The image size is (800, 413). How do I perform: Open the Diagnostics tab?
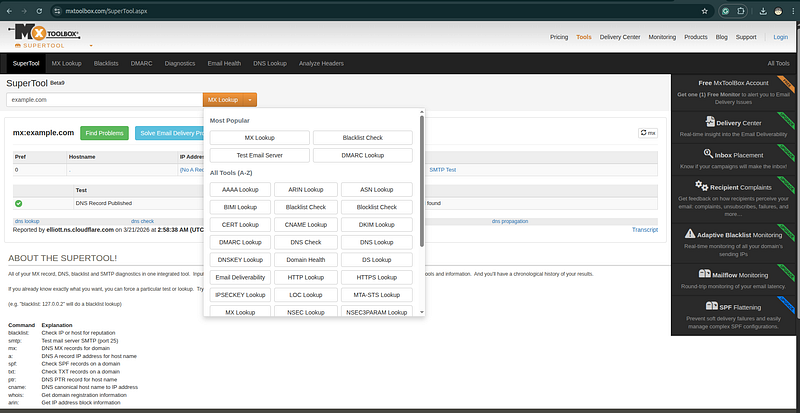(180, 63)
